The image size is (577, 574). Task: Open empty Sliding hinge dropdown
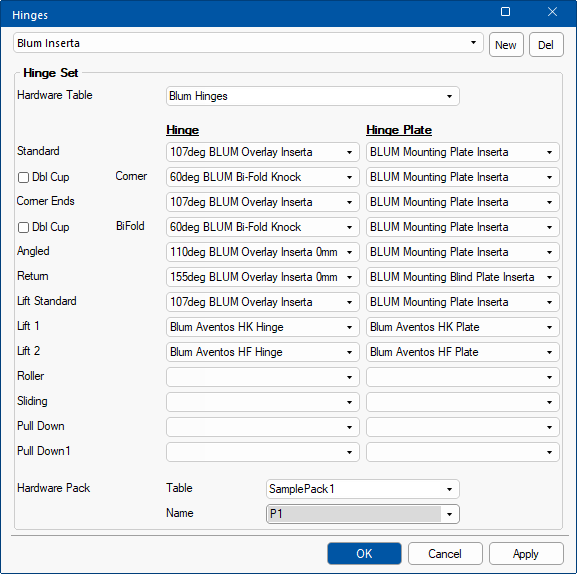point(262,402)
